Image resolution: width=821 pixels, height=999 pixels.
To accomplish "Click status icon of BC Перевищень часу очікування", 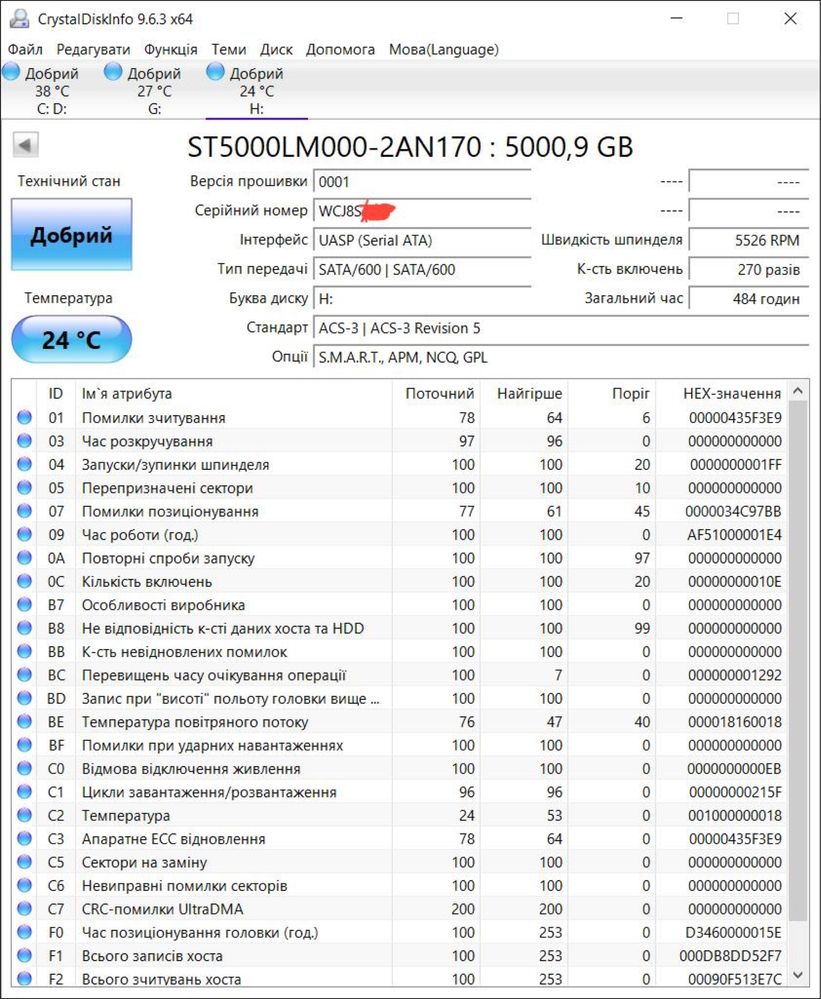I will (24, 675).
